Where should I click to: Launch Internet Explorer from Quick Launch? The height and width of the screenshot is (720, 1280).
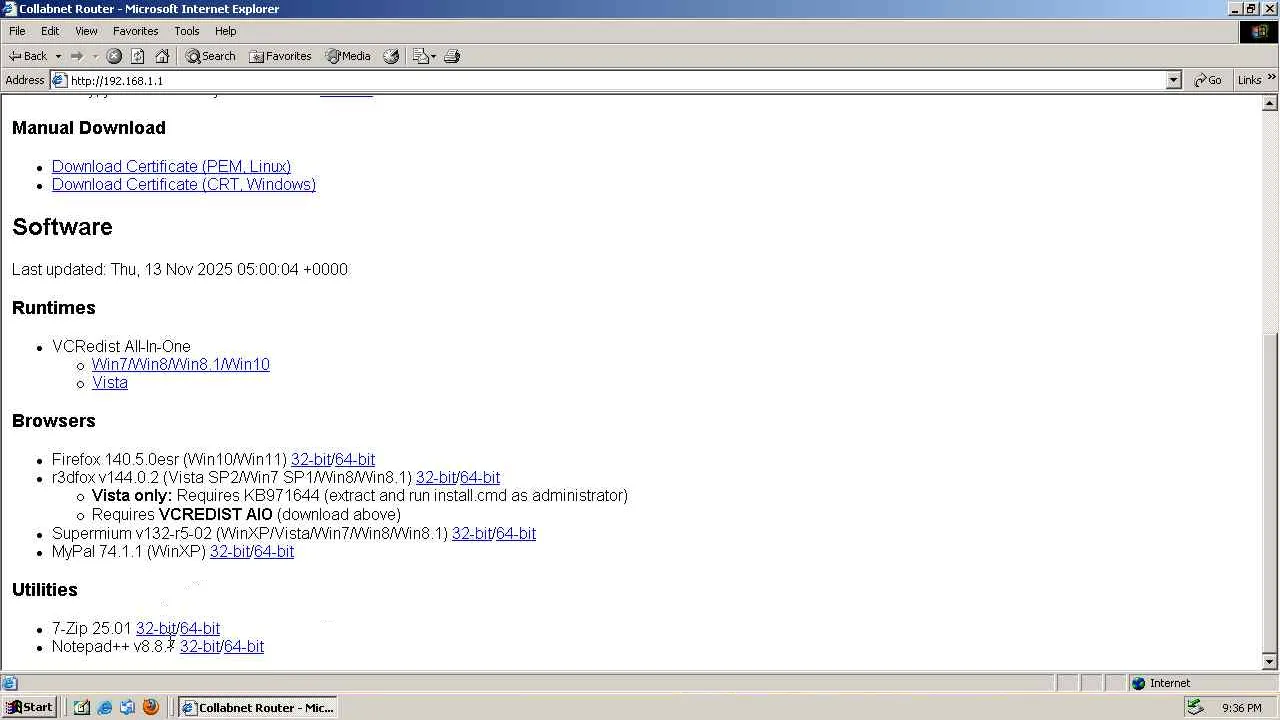pos(105,707)
